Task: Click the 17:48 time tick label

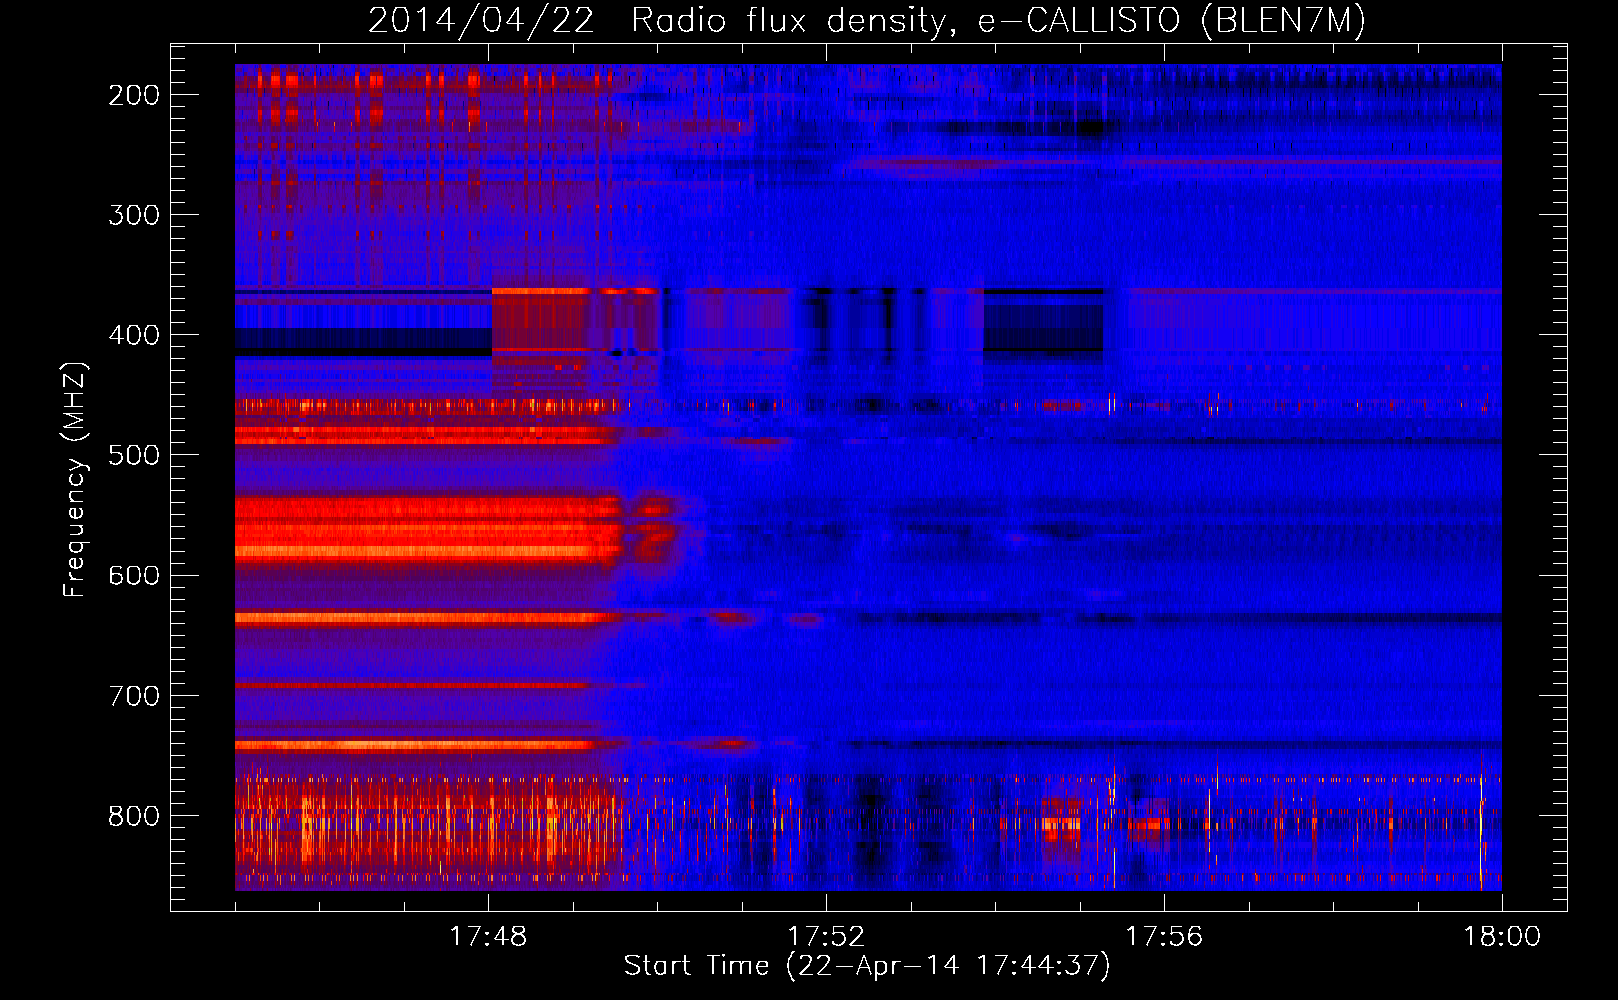Action: pyautogui.click(x=488, y=937)
